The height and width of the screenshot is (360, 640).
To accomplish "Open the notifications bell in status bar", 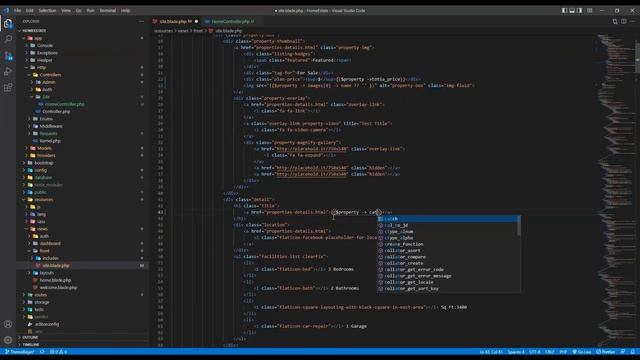I will coord(632,352).
